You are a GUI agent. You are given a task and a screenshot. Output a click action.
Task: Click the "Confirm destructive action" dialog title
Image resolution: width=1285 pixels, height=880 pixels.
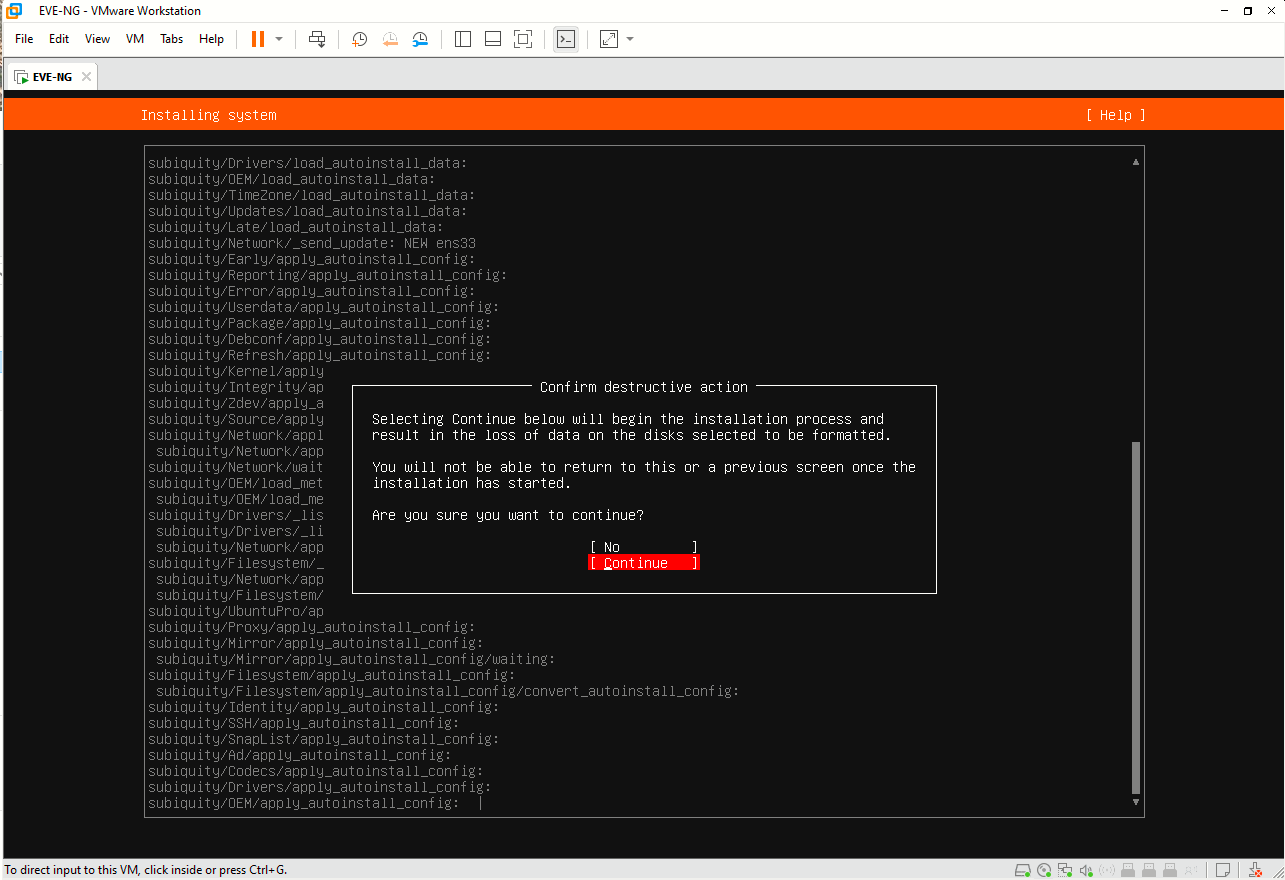(x=643, y=387)
